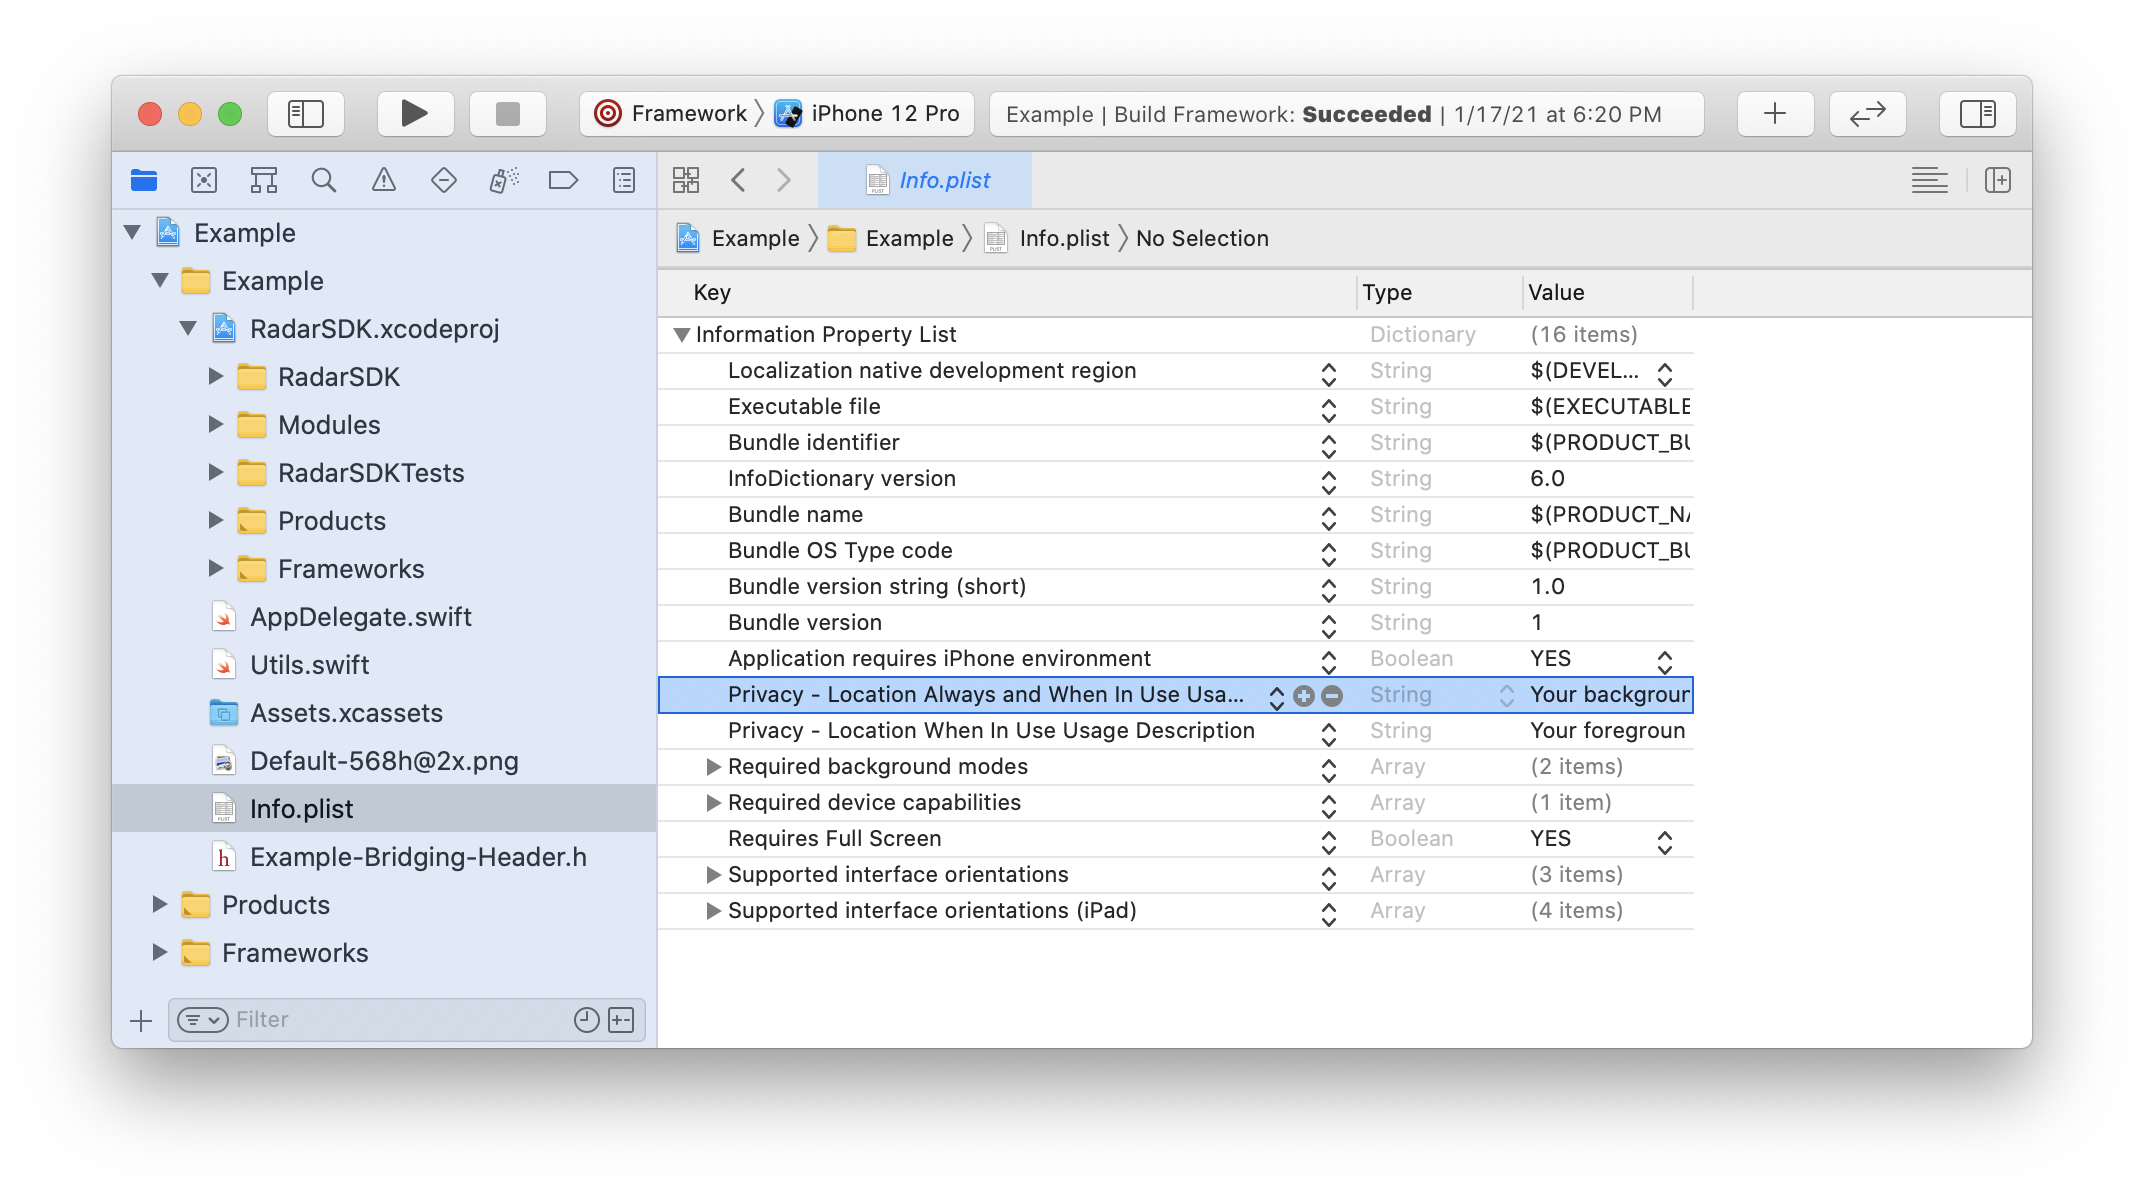Toggle the inspector panel on the right
The image size is (2144, 1196).
[1977, 113]
